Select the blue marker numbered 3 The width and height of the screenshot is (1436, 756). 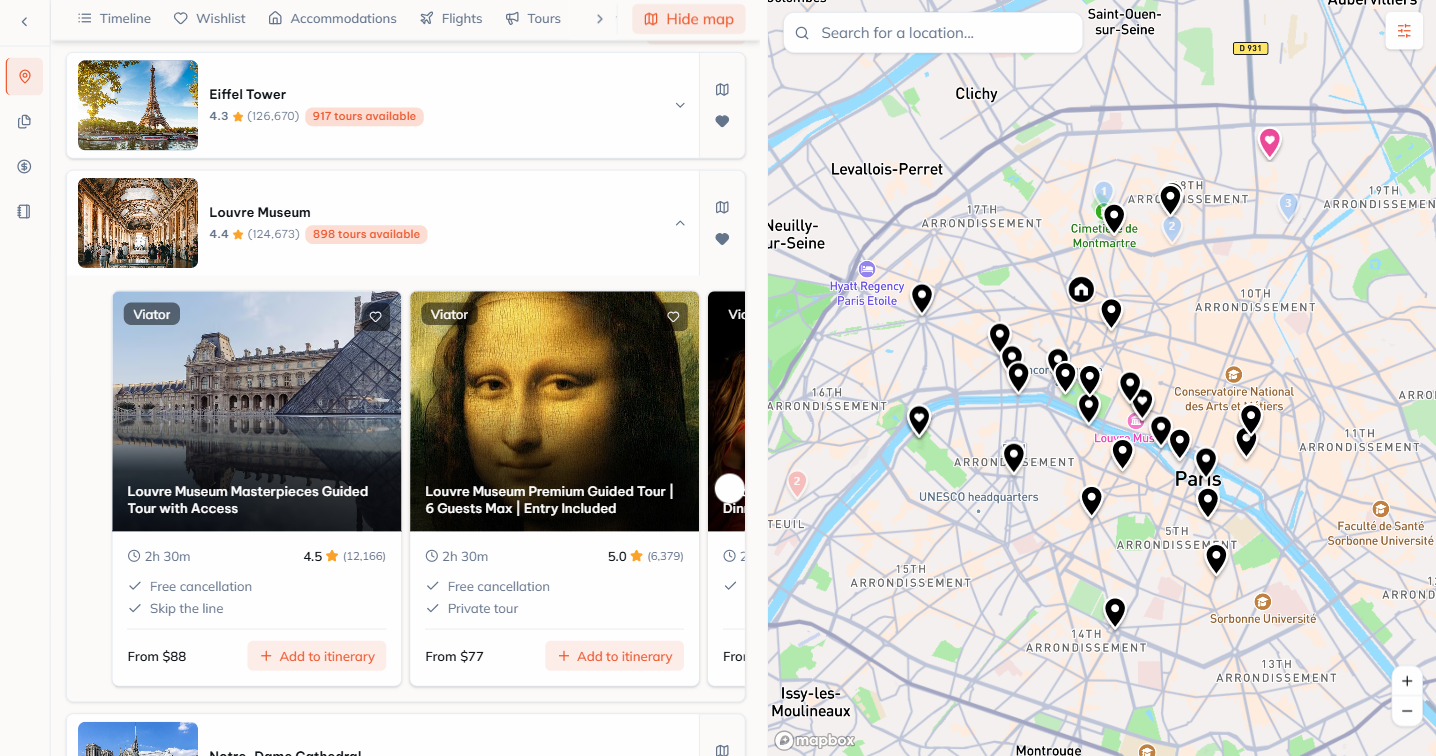(1288, 206)
